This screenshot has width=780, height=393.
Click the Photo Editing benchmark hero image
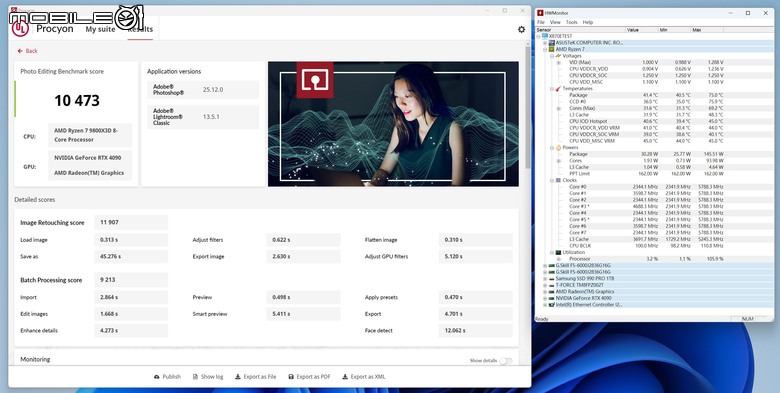(393, 124)
